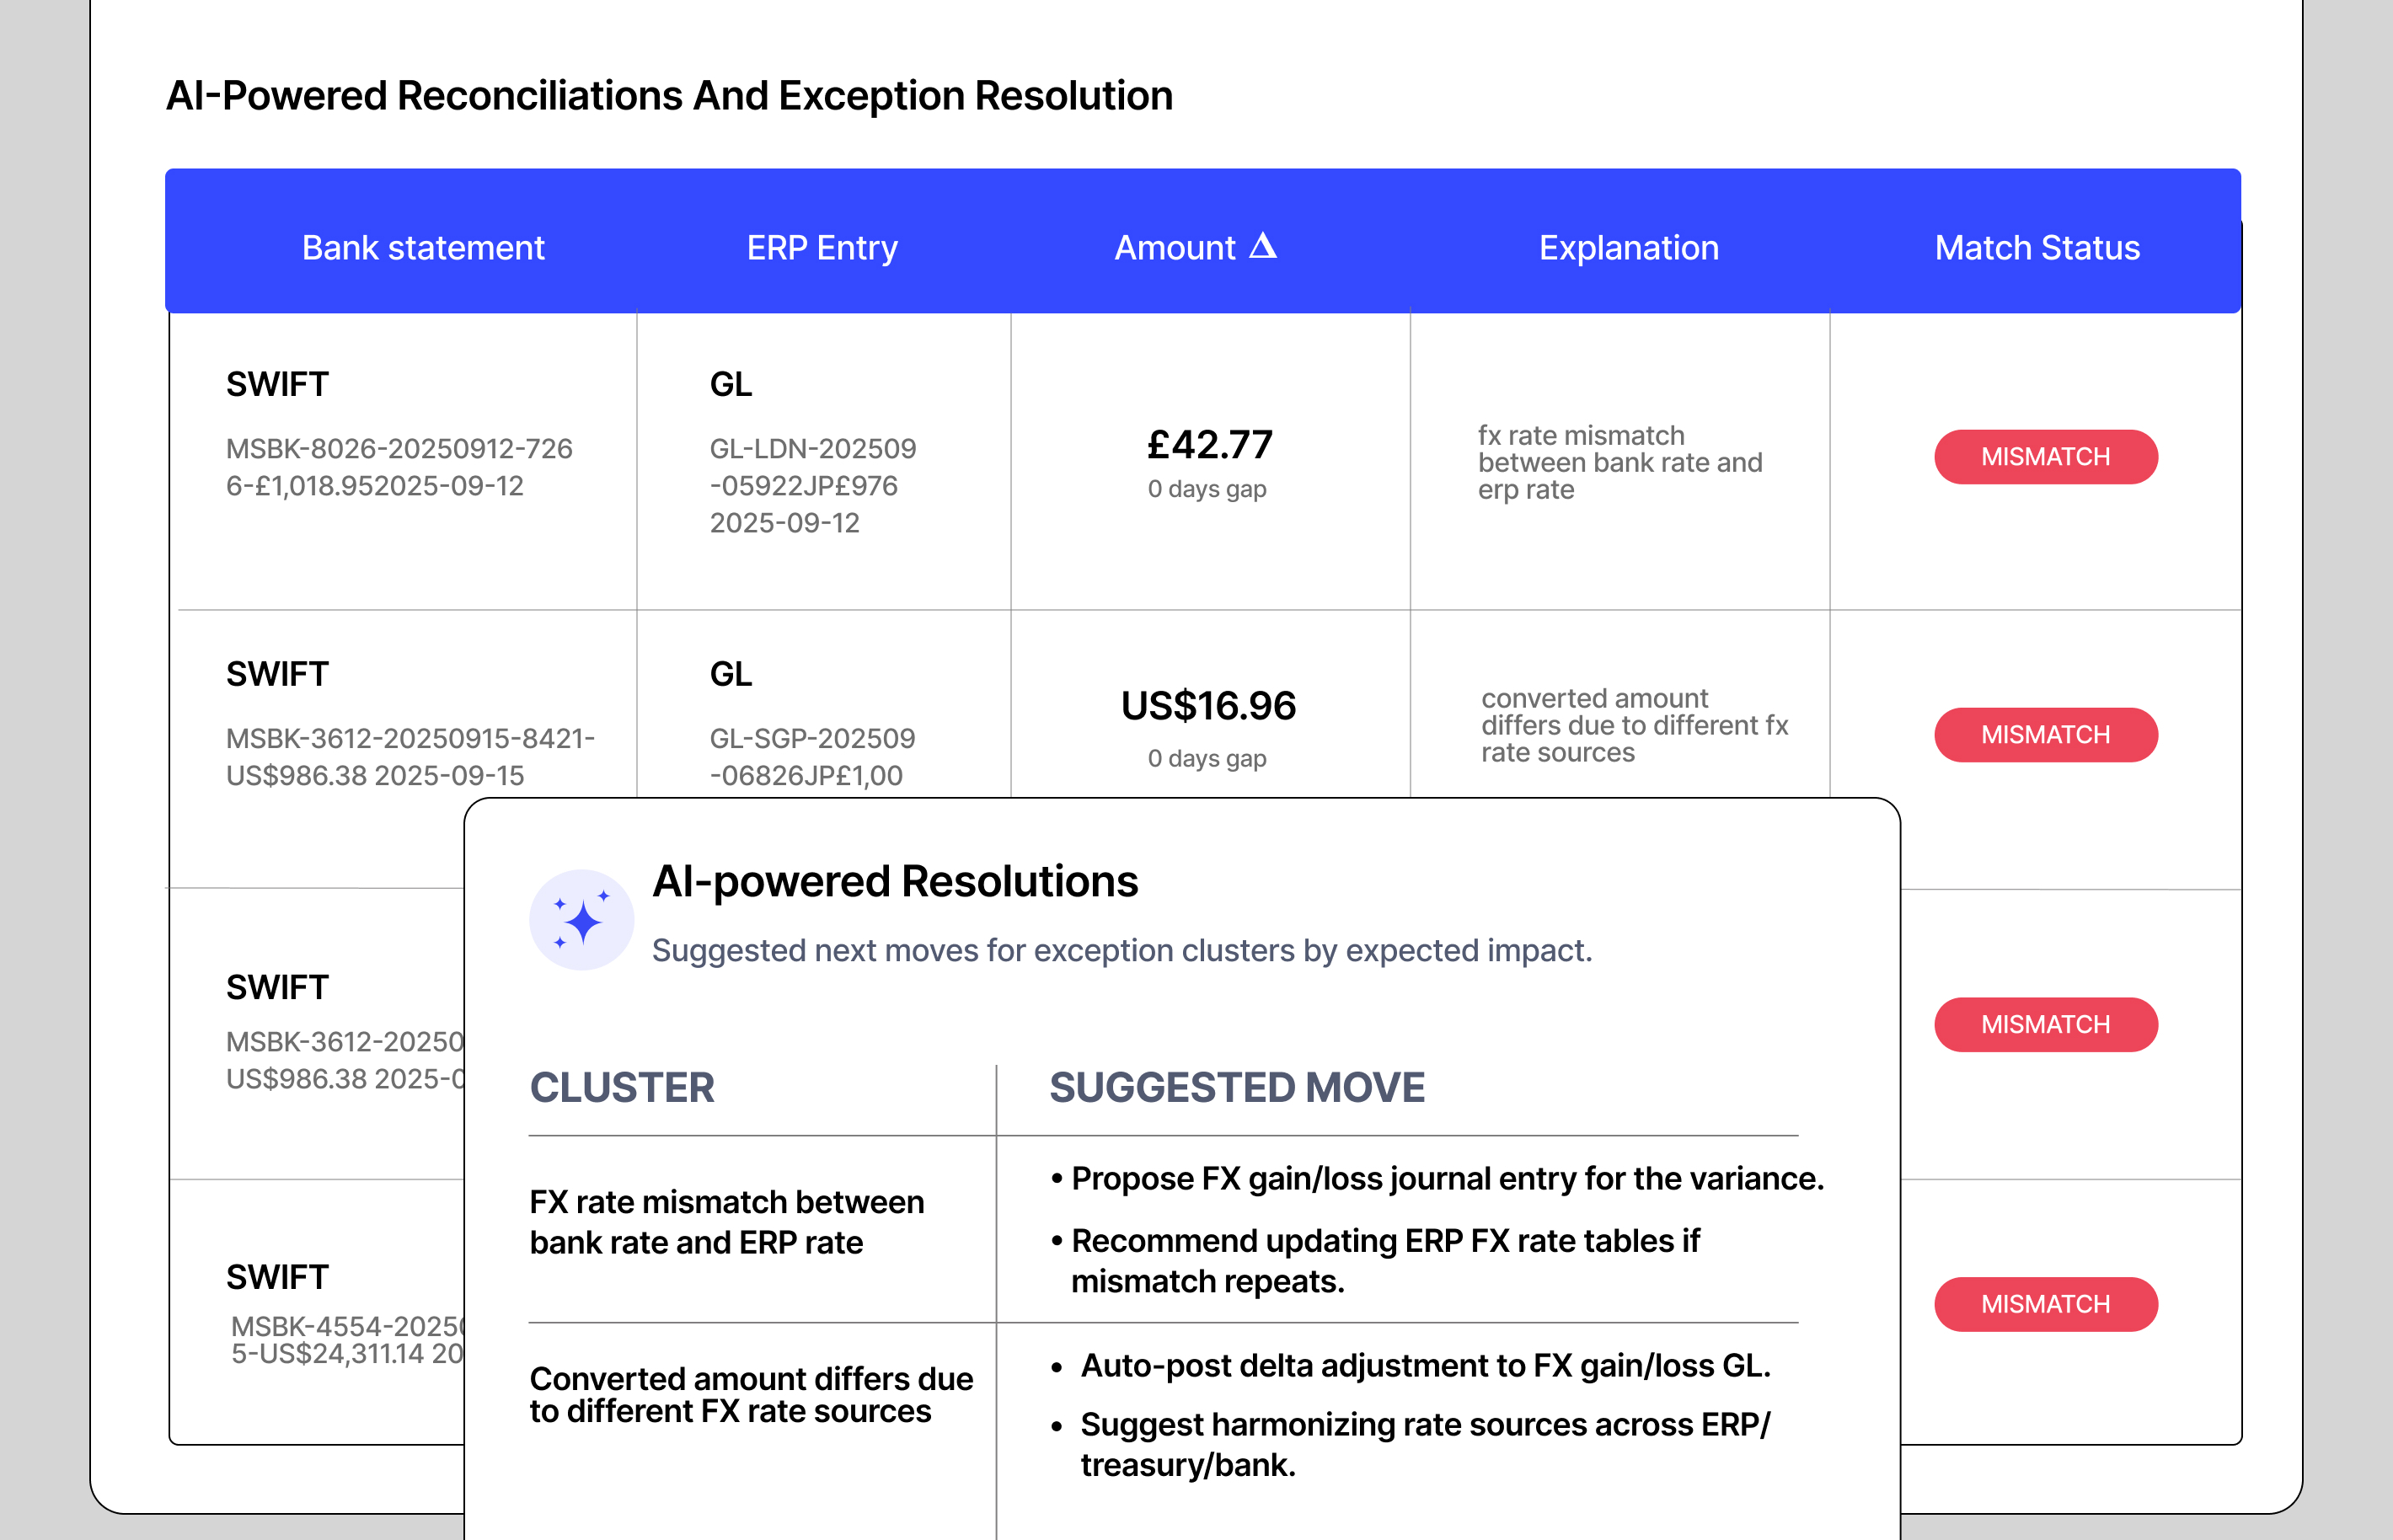Click the Match Status column header
The image size is (2393, 1540).
point(2036,248)
